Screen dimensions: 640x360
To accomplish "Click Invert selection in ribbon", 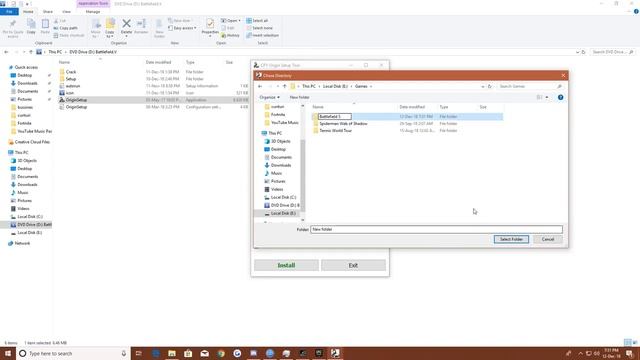I will pos(262,36).
